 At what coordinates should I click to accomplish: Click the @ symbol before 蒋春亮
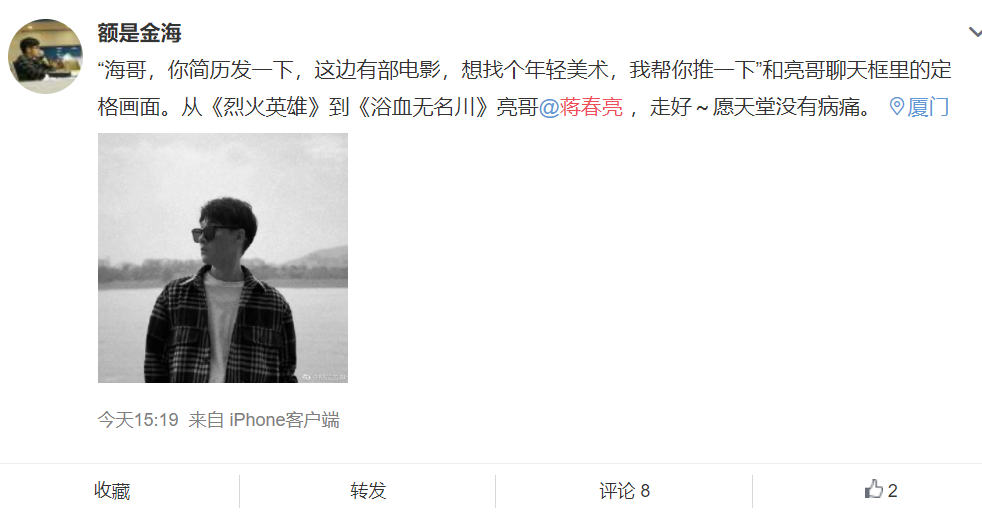click(x=549, y=108)
